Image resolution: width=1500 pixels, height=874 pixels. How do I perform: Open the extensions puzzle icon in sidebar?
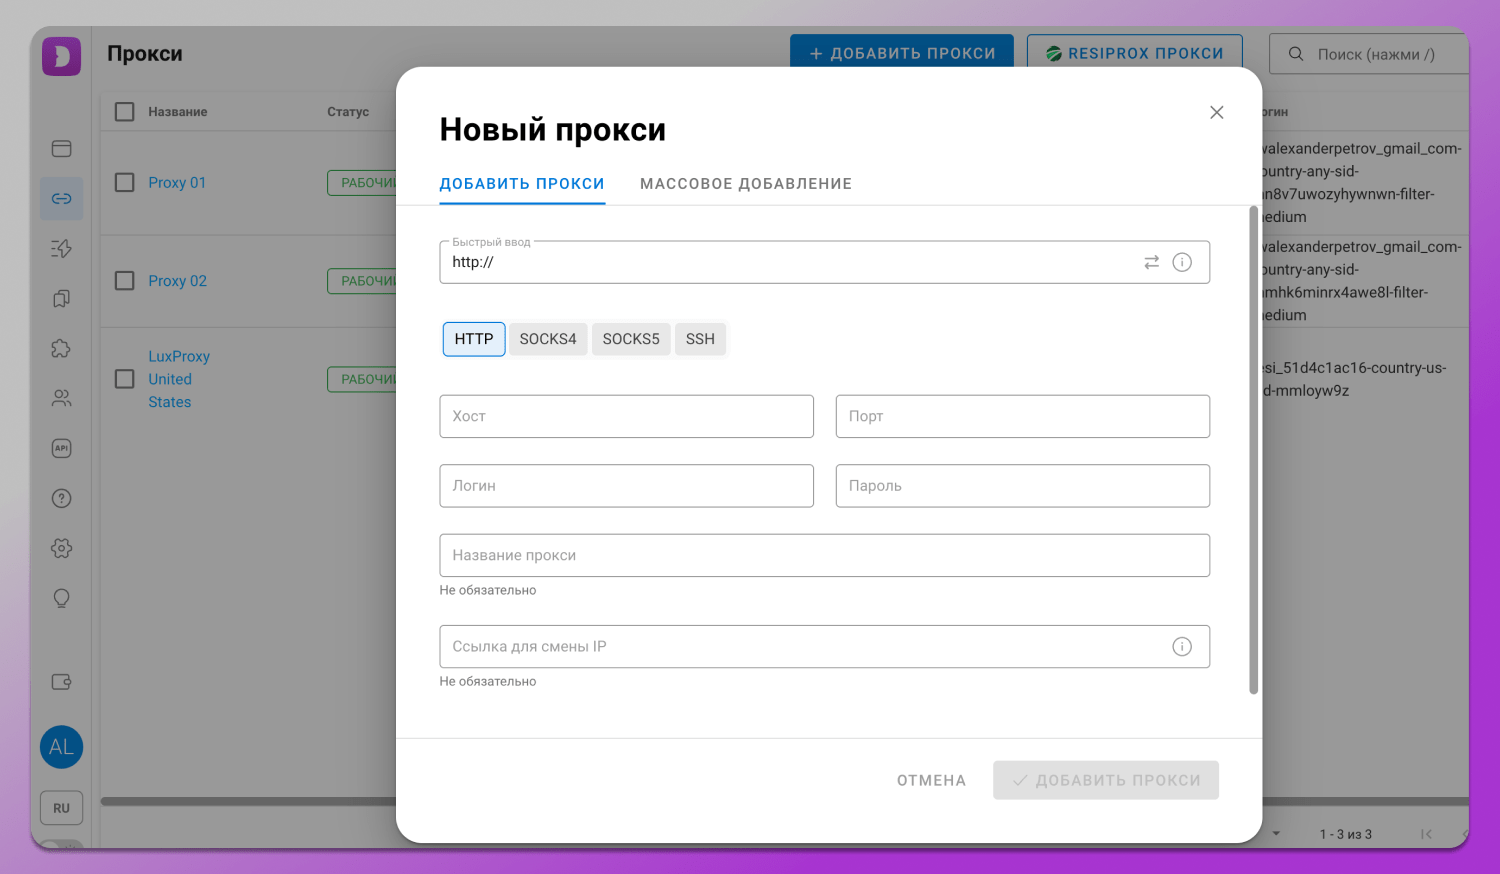coord(61,348)
